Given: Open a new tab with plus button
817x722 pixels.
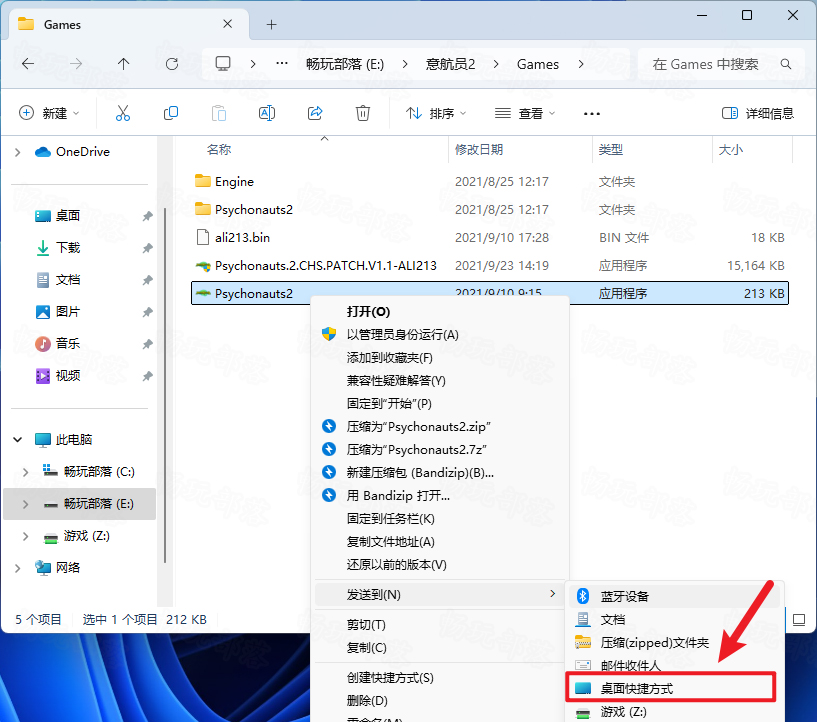Looking at the screenshot, I should pyautogui.click(x=271, y=24).
